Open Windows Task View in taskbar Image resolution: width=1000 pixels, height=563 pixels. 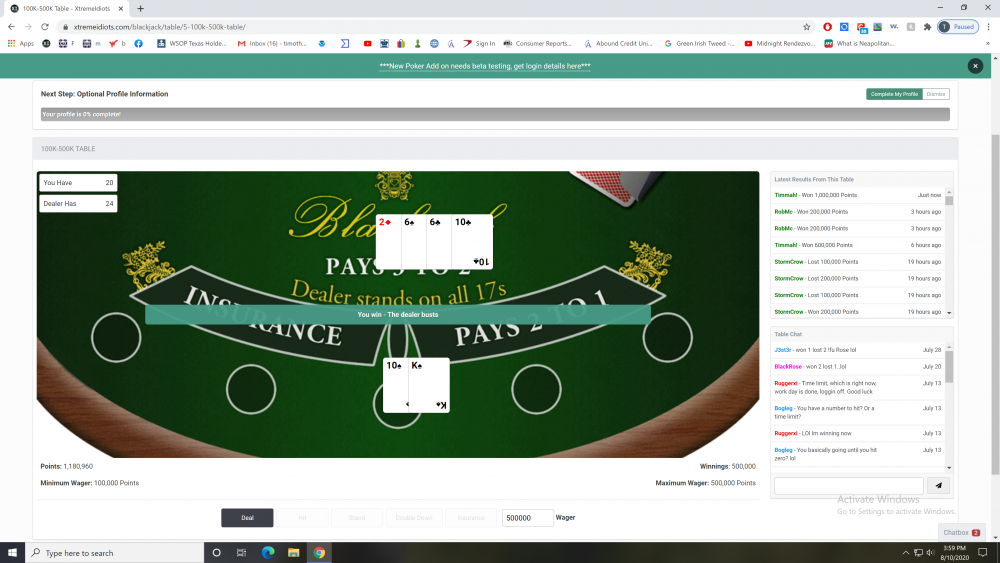click(242, 552)
